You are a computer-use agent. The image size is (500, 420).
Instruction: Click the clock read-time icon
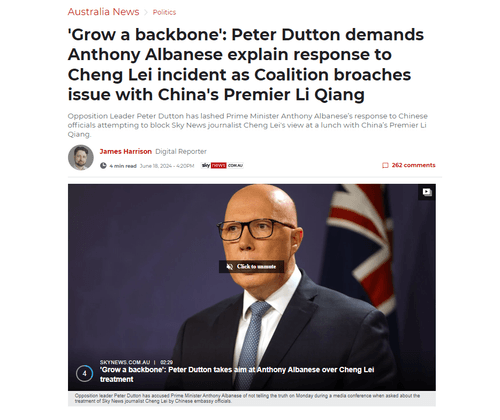pos(103,166)
